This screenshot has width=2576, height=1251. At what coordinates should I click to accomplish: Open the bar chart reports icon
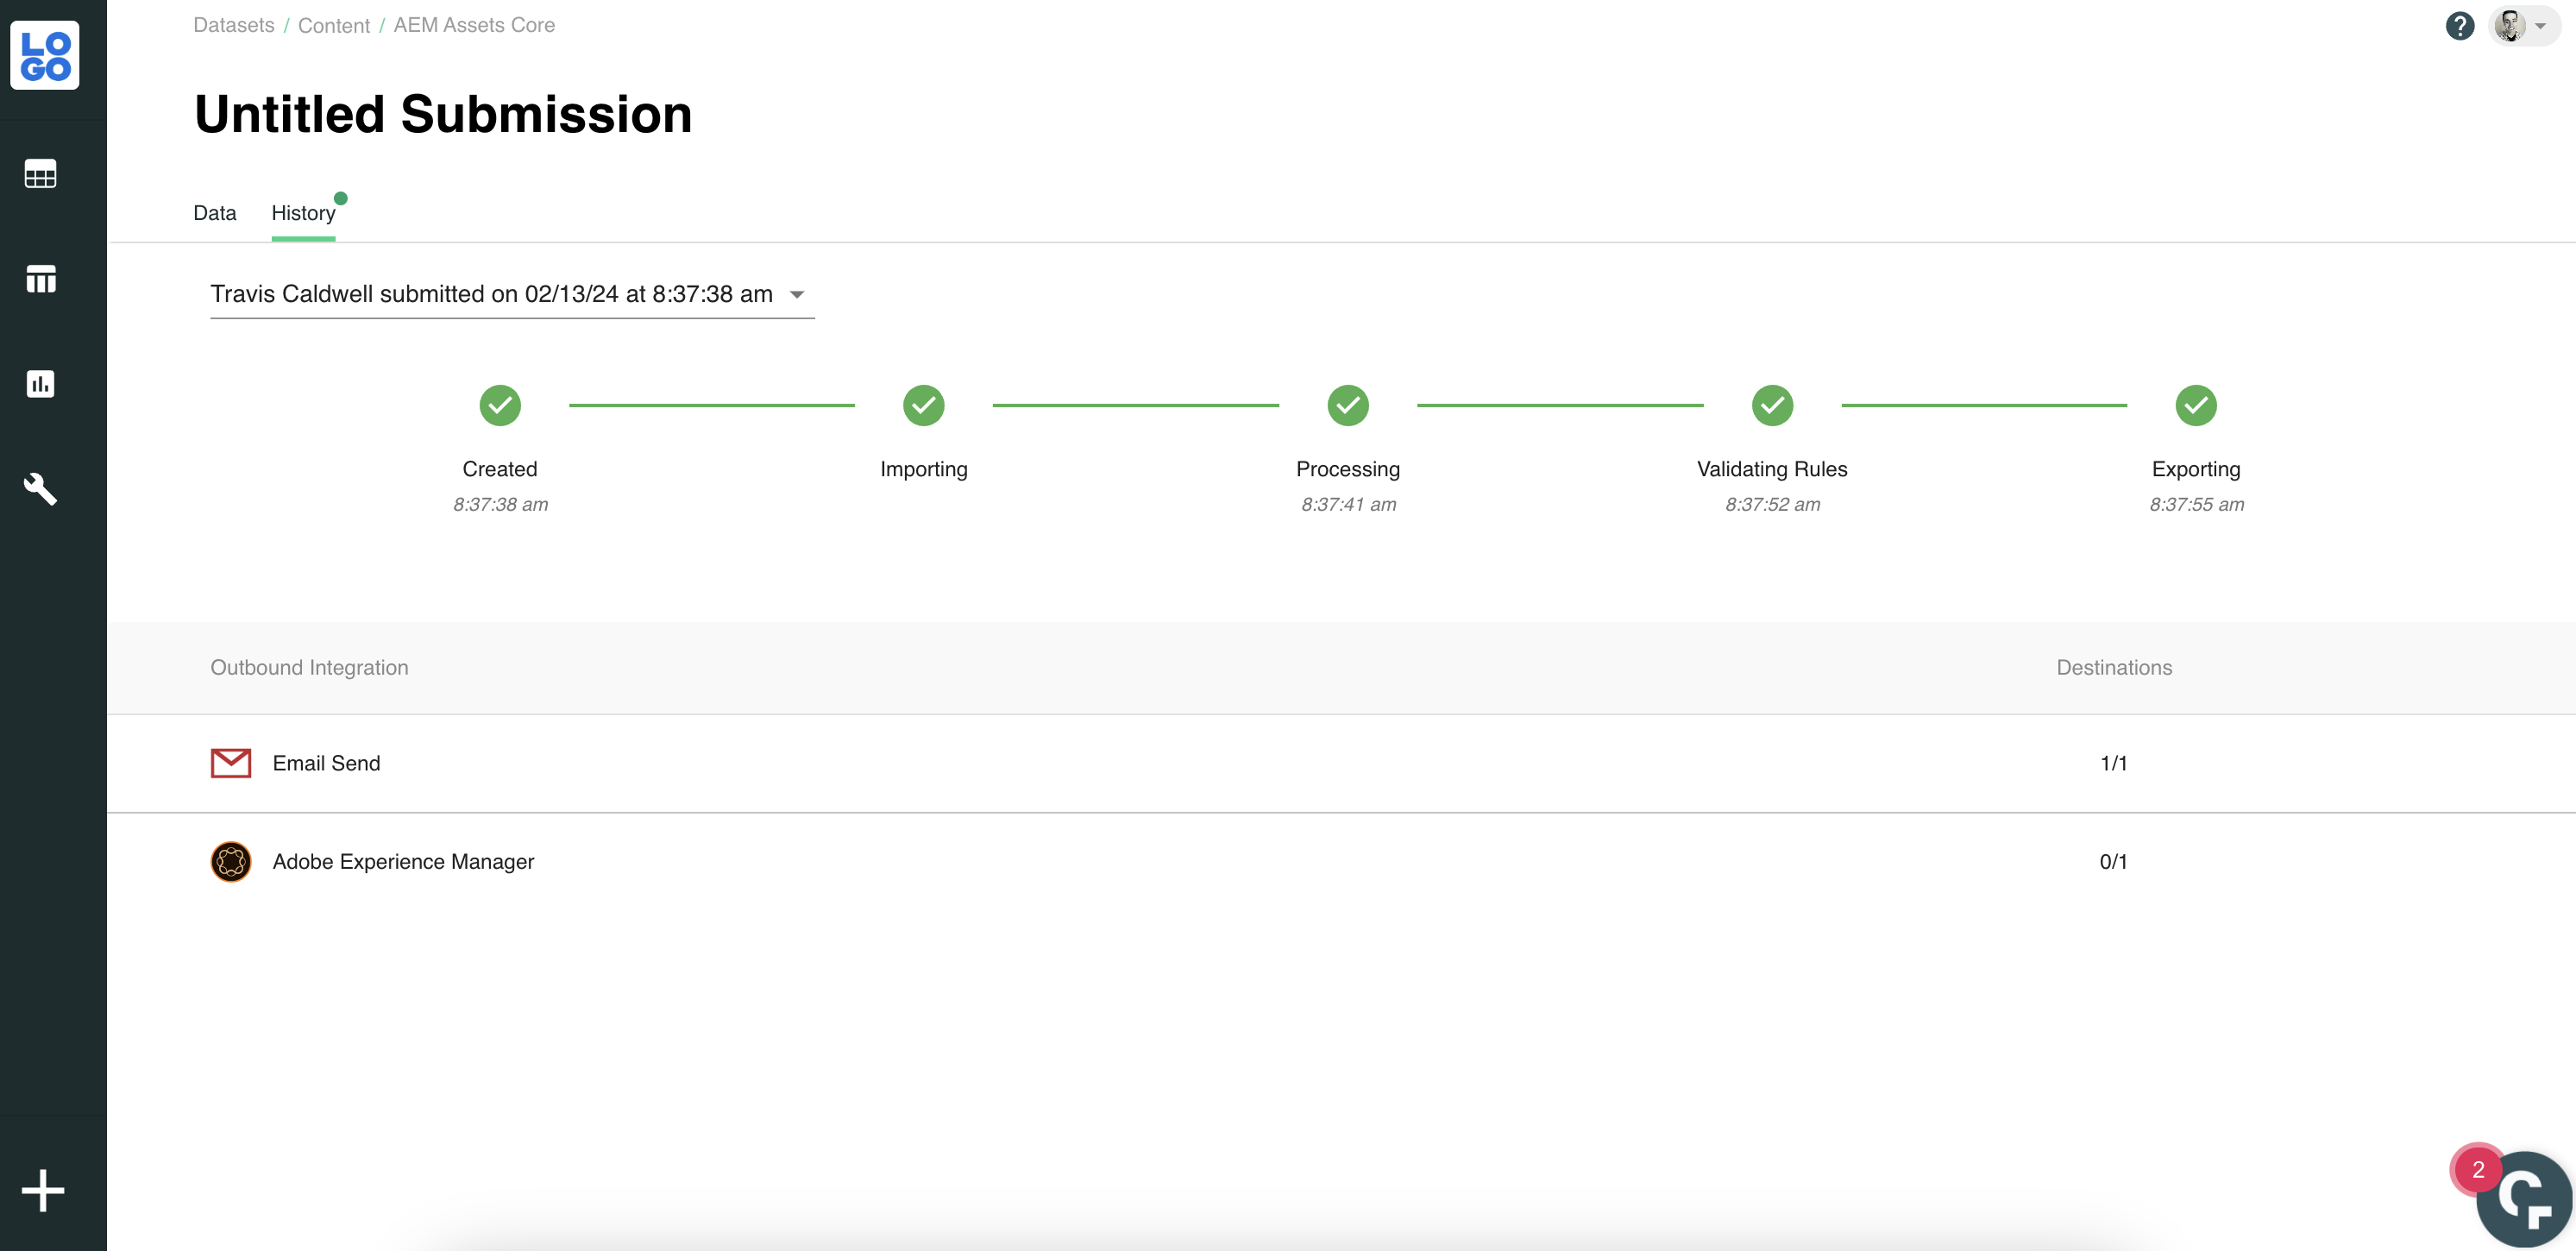(41, 383)
